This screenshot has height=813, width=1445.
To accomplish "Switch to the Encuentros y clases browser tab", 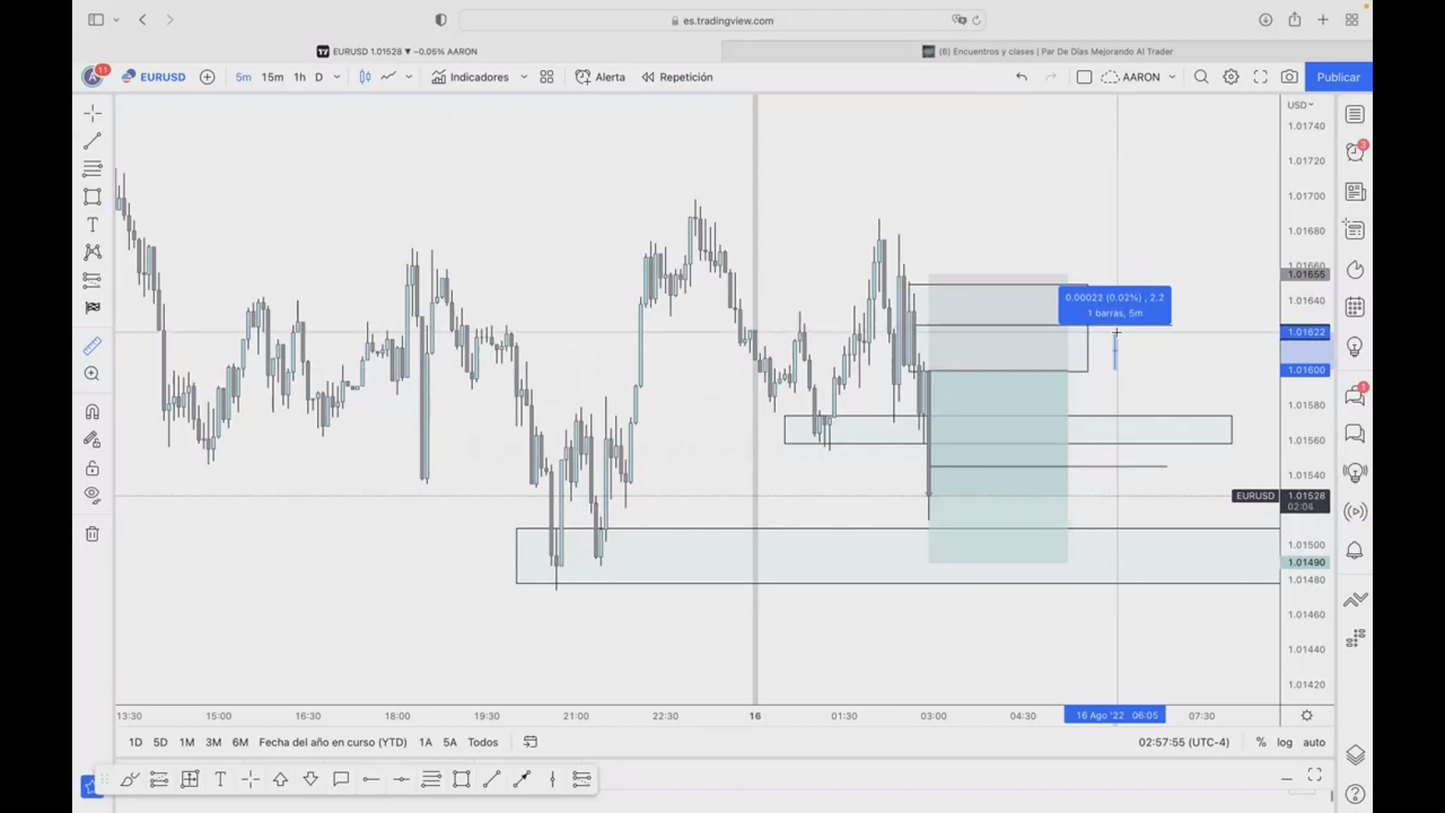I will click(1047, 51).
